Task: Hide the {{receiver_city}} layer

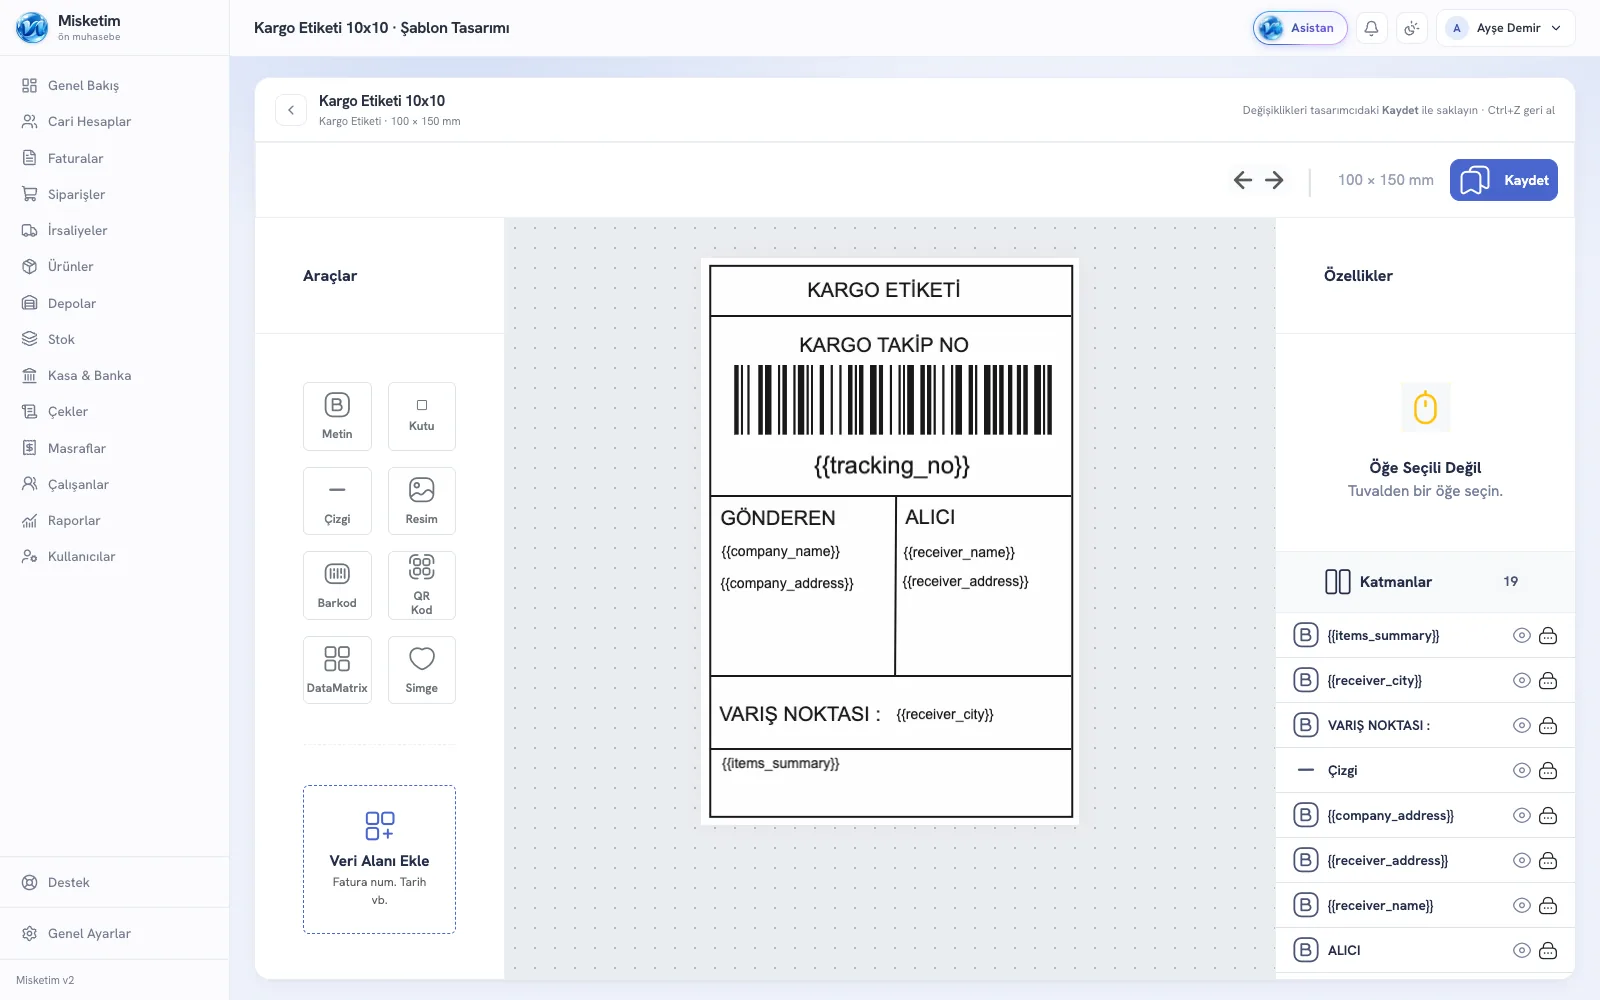Action: pyautogui.click(x=1522, y=680)
